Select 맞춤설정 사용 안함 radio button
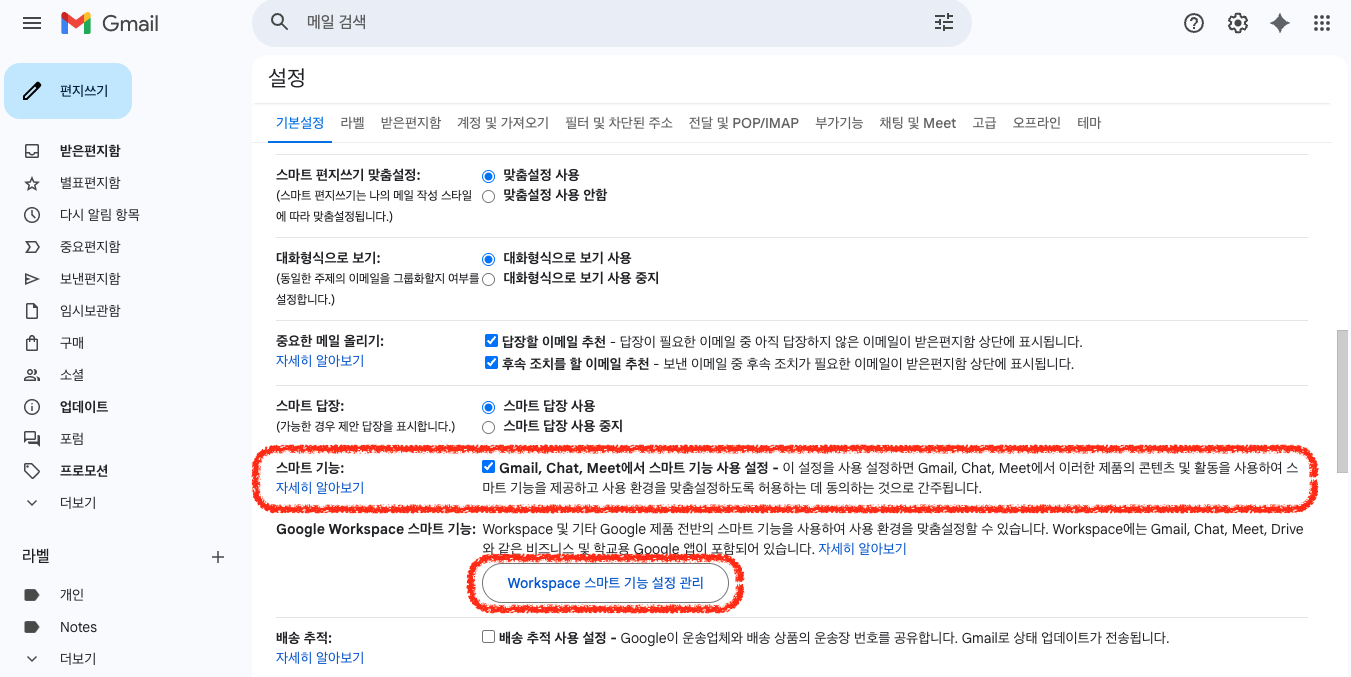1351x677 pixels. [x=489, y=196]
